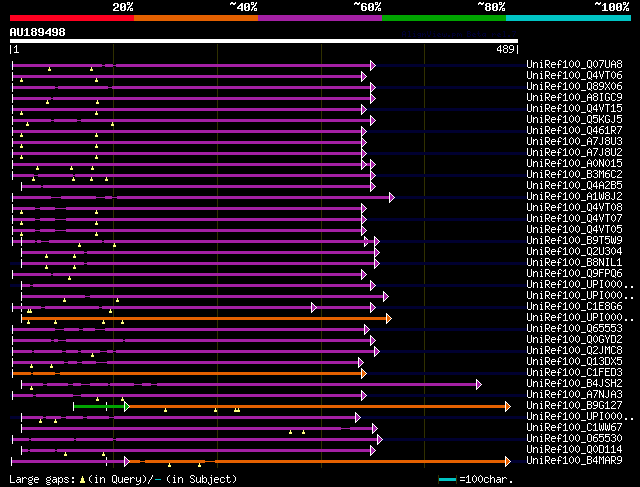Select the UniRef100_Q4VT08 label
The height and width of the screenshot is (487, 640).
(574, 208)
